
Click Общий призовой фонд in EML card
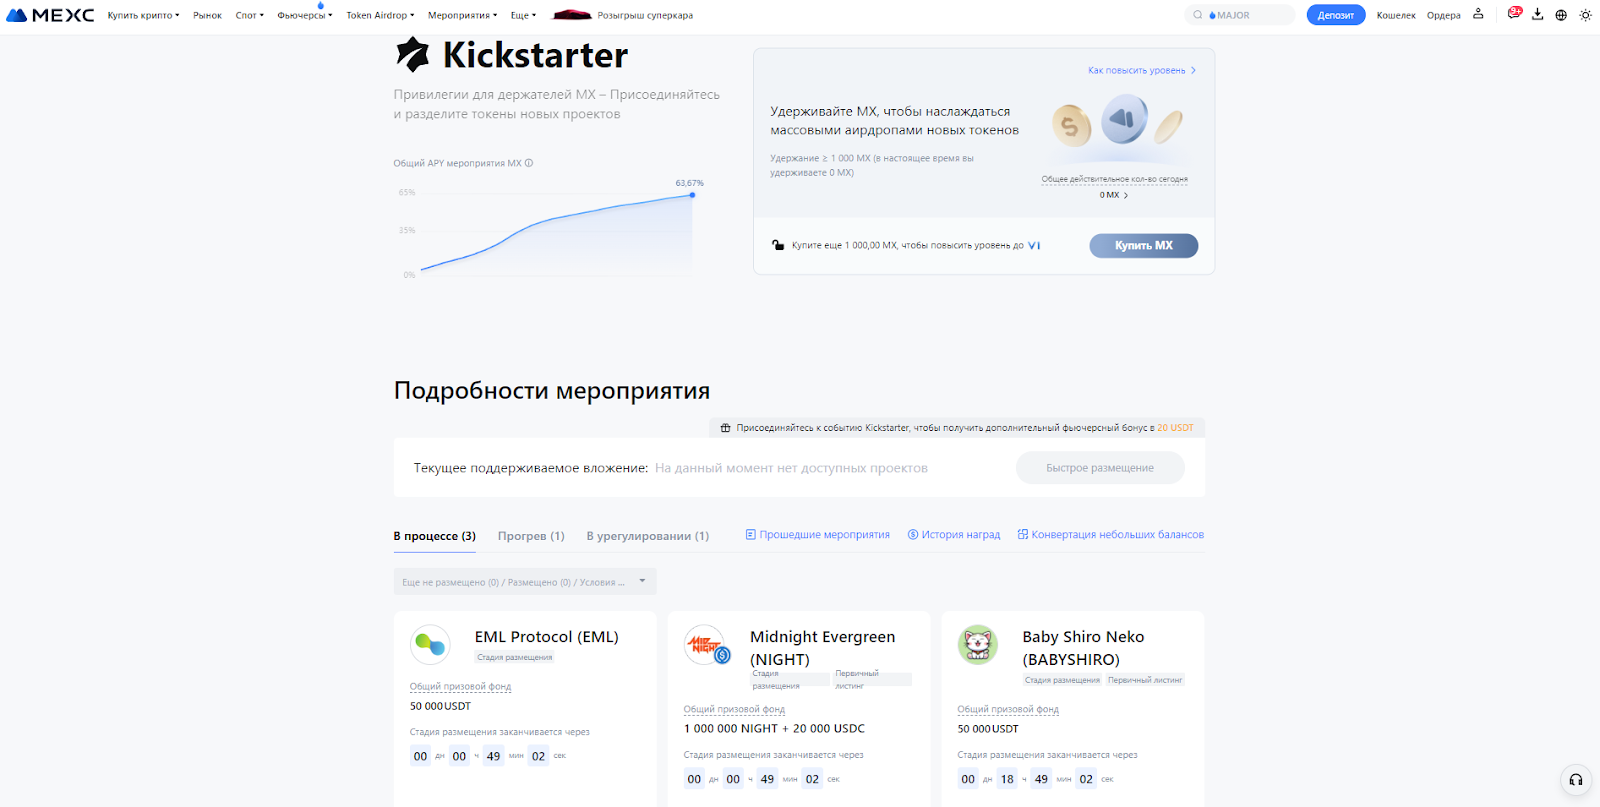(x=460, y=687)
